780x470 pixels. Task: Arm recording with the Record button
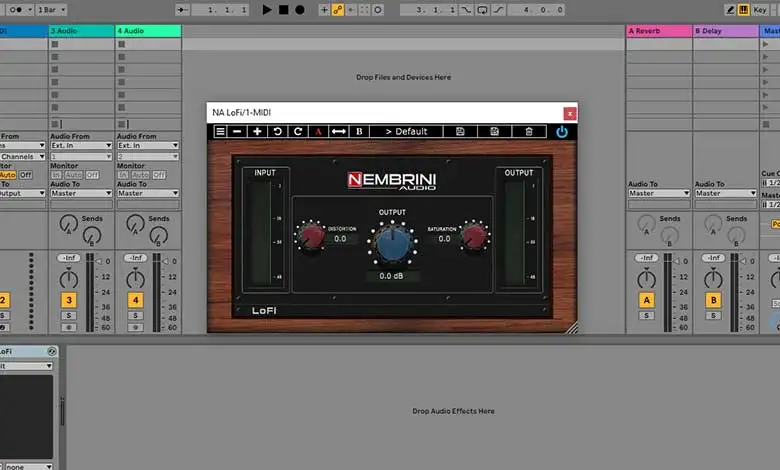(299, 9)
